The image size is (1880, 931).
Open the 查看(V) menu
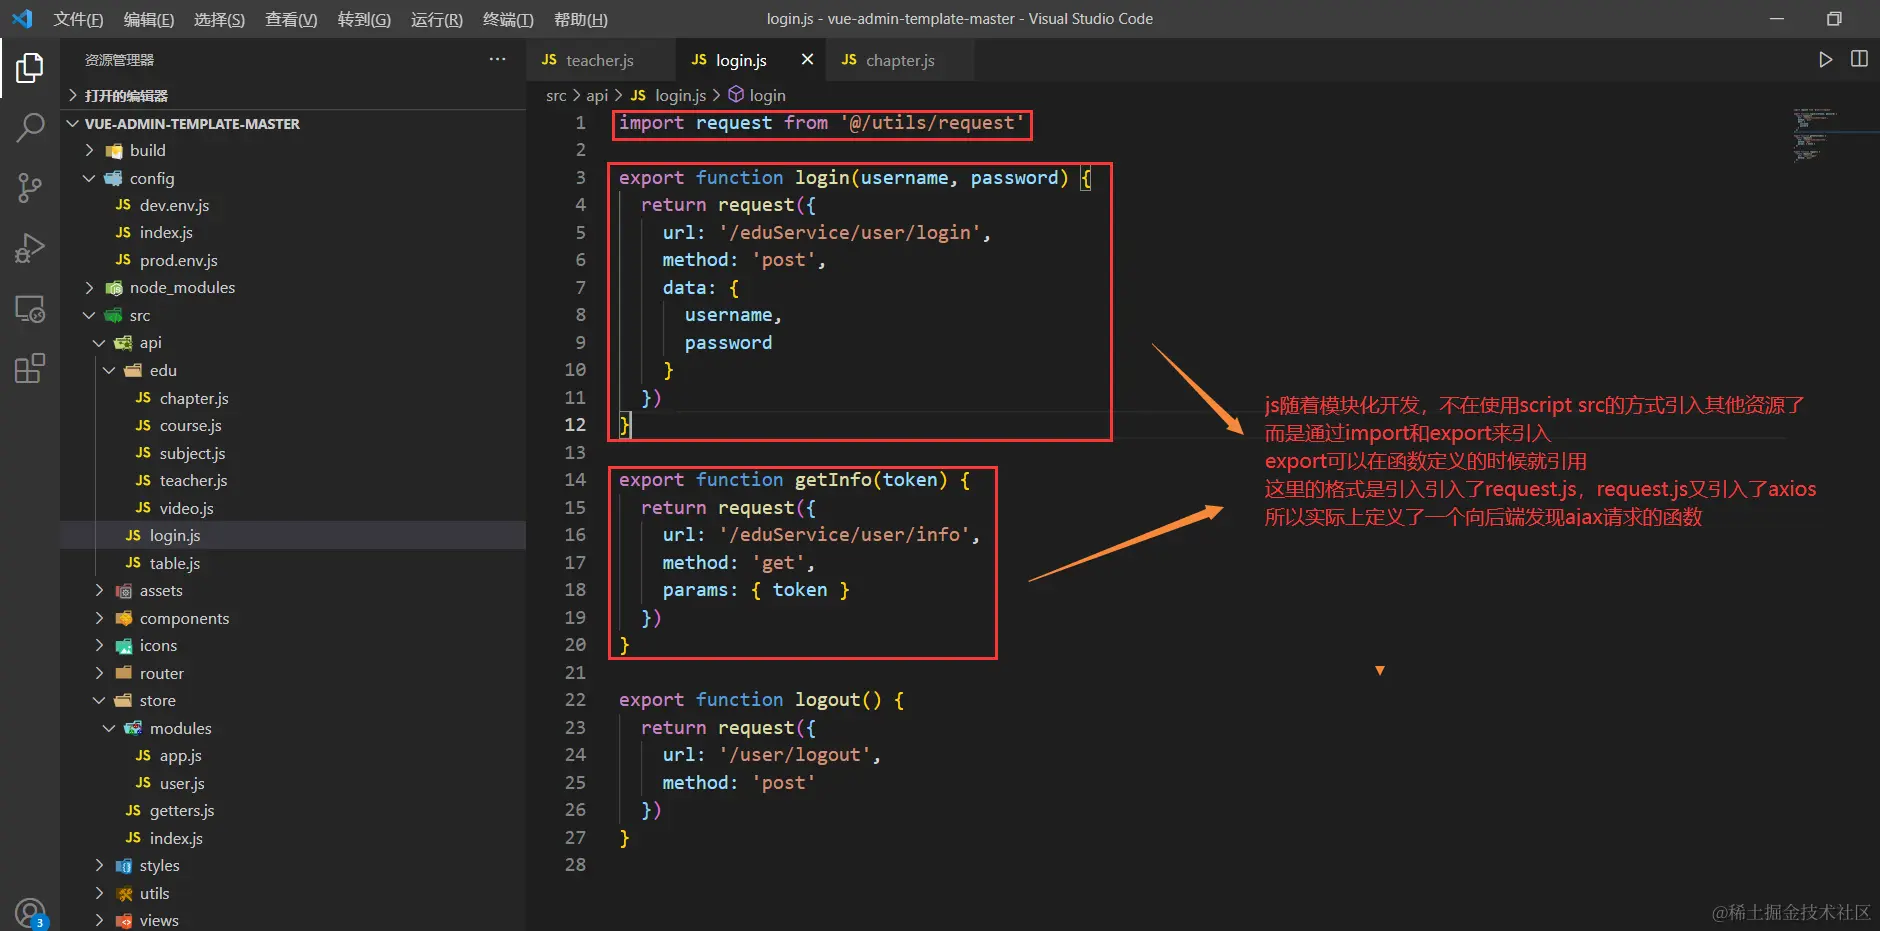291,19
